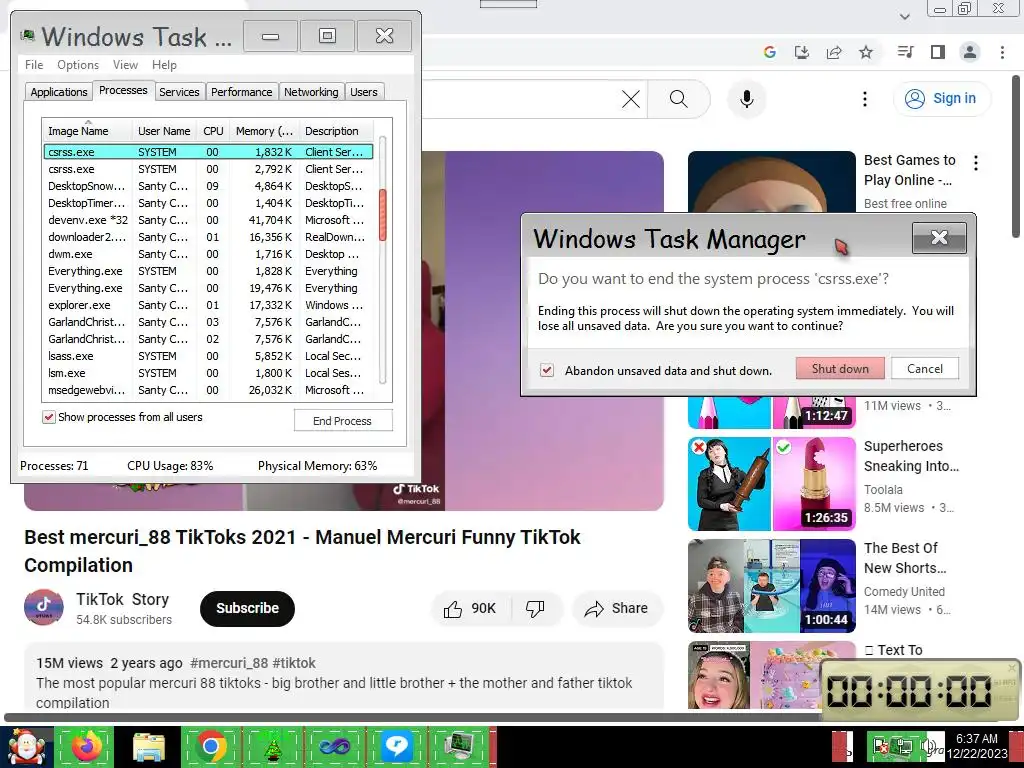Open the File menu in Task Manager
Screen dimensions: 1024x768
click(x=34, y=65)
